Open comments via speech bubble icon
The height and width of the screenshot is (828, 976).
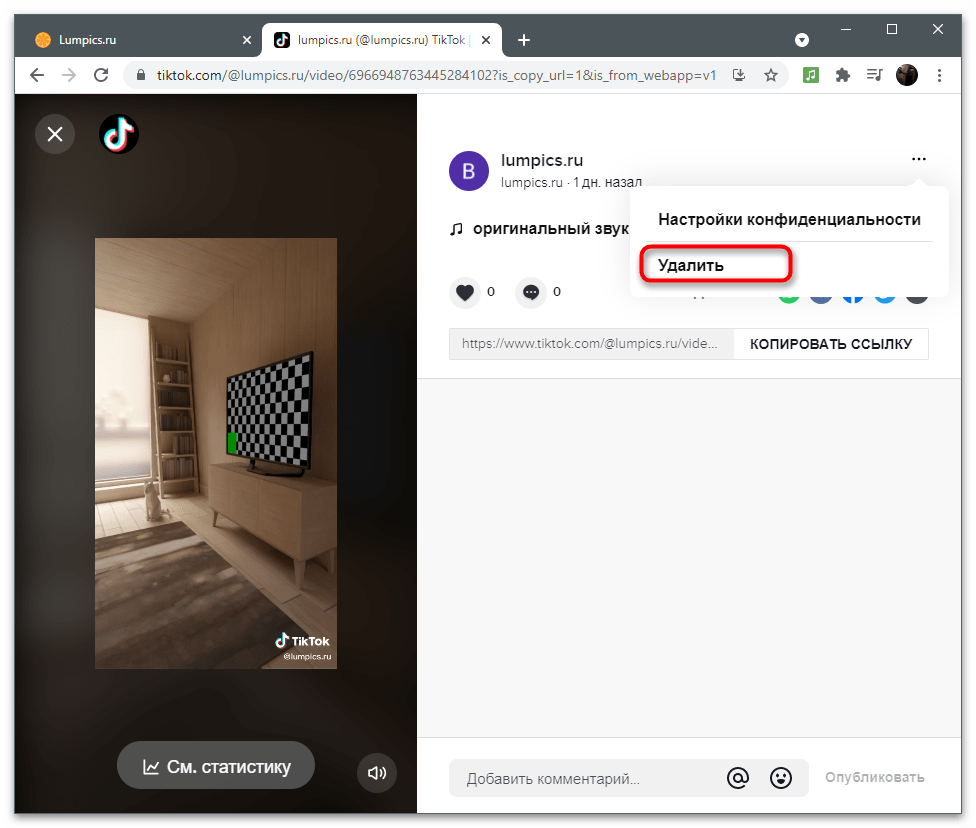tap(531, 292)
